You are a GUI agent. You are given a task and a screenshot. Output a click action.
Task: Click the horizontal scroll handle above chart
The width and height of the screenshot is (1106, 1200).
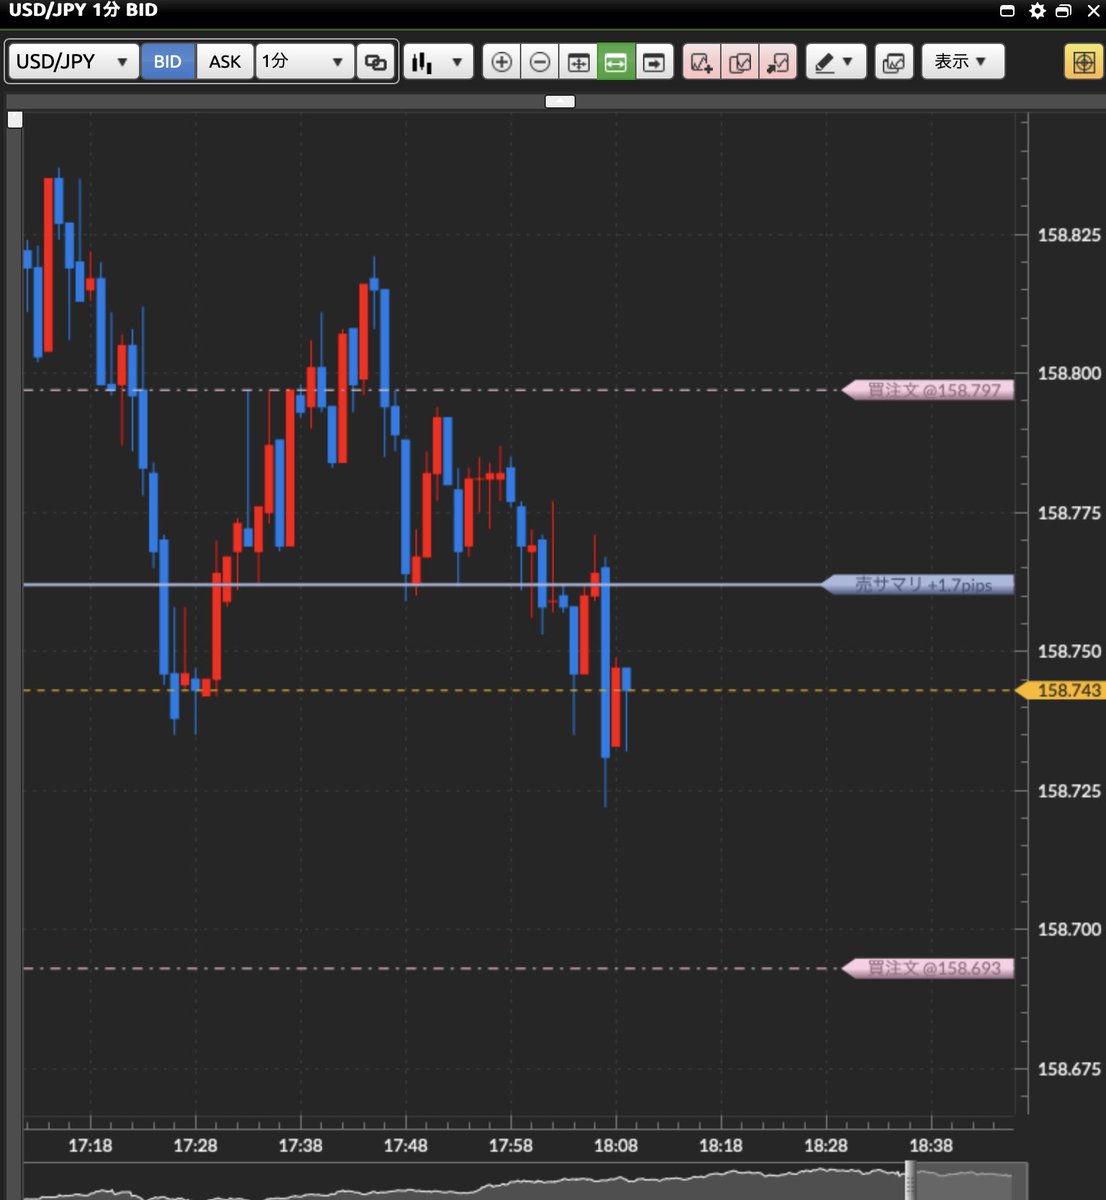[560, 101]
